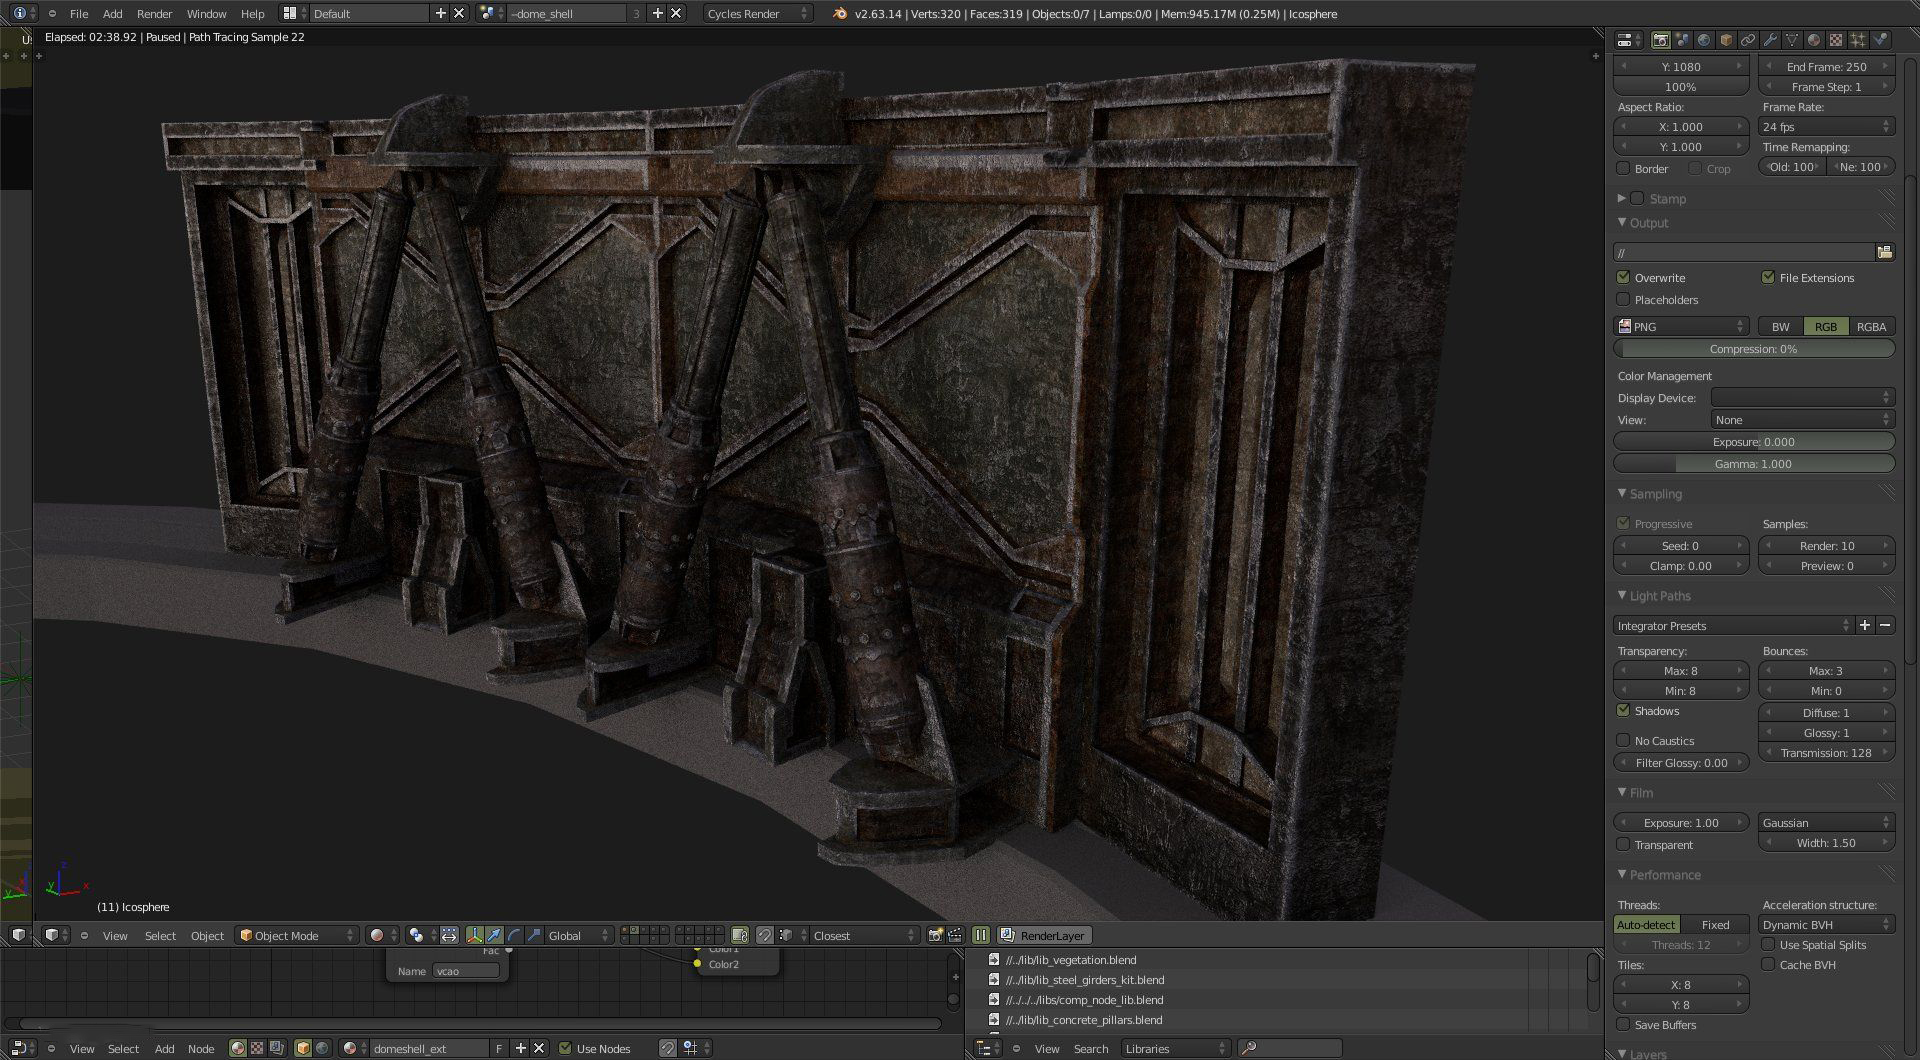Select RGBA color output button
Image resolution: width=1920 pixels, height=1060 pixels.
tap(1870, 327)
